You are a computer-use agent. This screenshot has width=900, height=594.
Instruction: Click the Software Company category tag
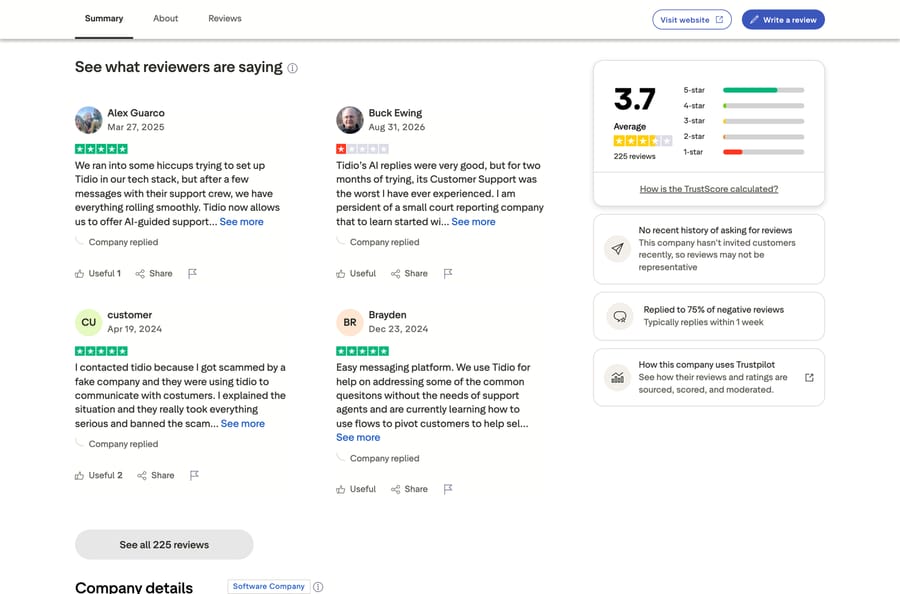coord(269,586)
